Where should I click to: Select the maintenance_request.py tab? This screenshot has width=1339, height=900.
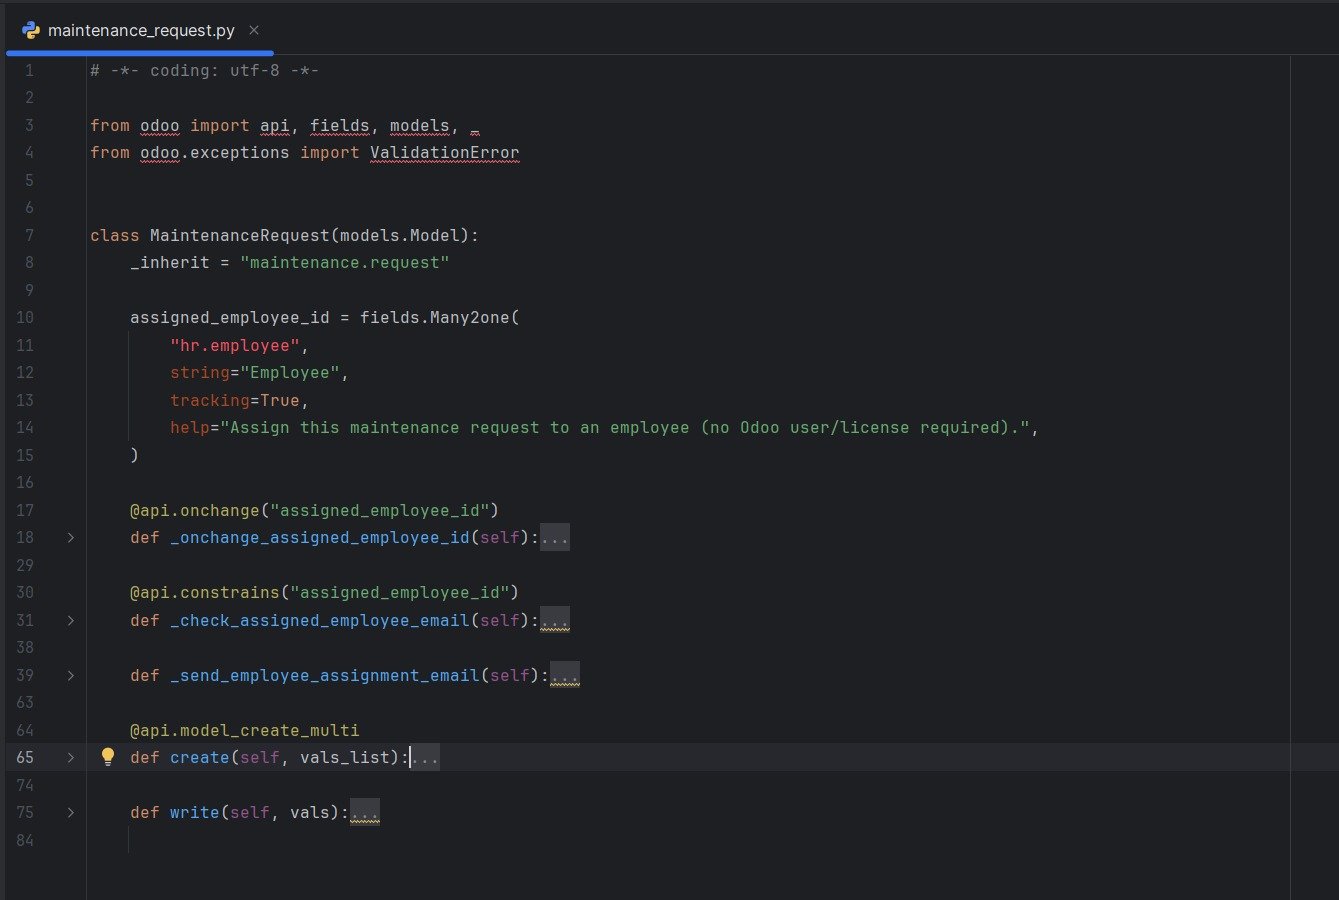pos(140,30)
